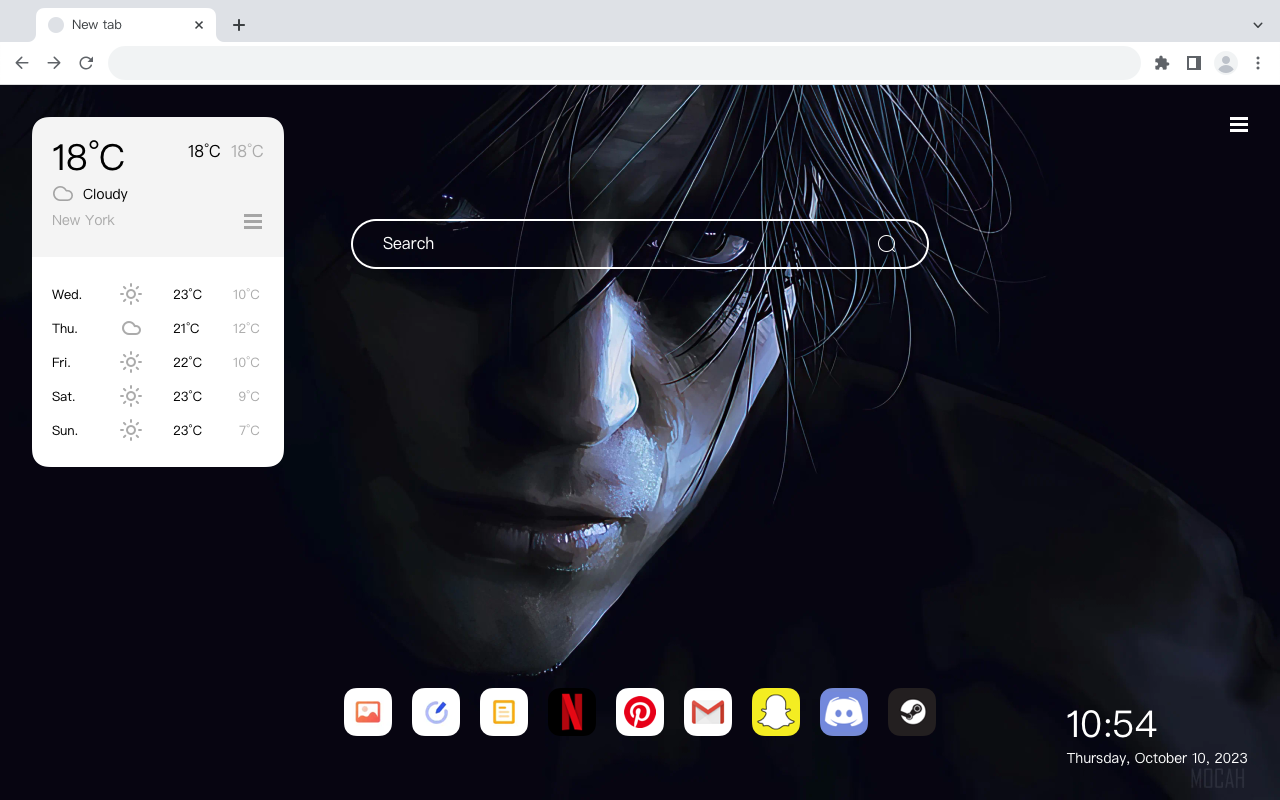
Task: Open the Chrome three-dot menu
Action: [1258, 63]
